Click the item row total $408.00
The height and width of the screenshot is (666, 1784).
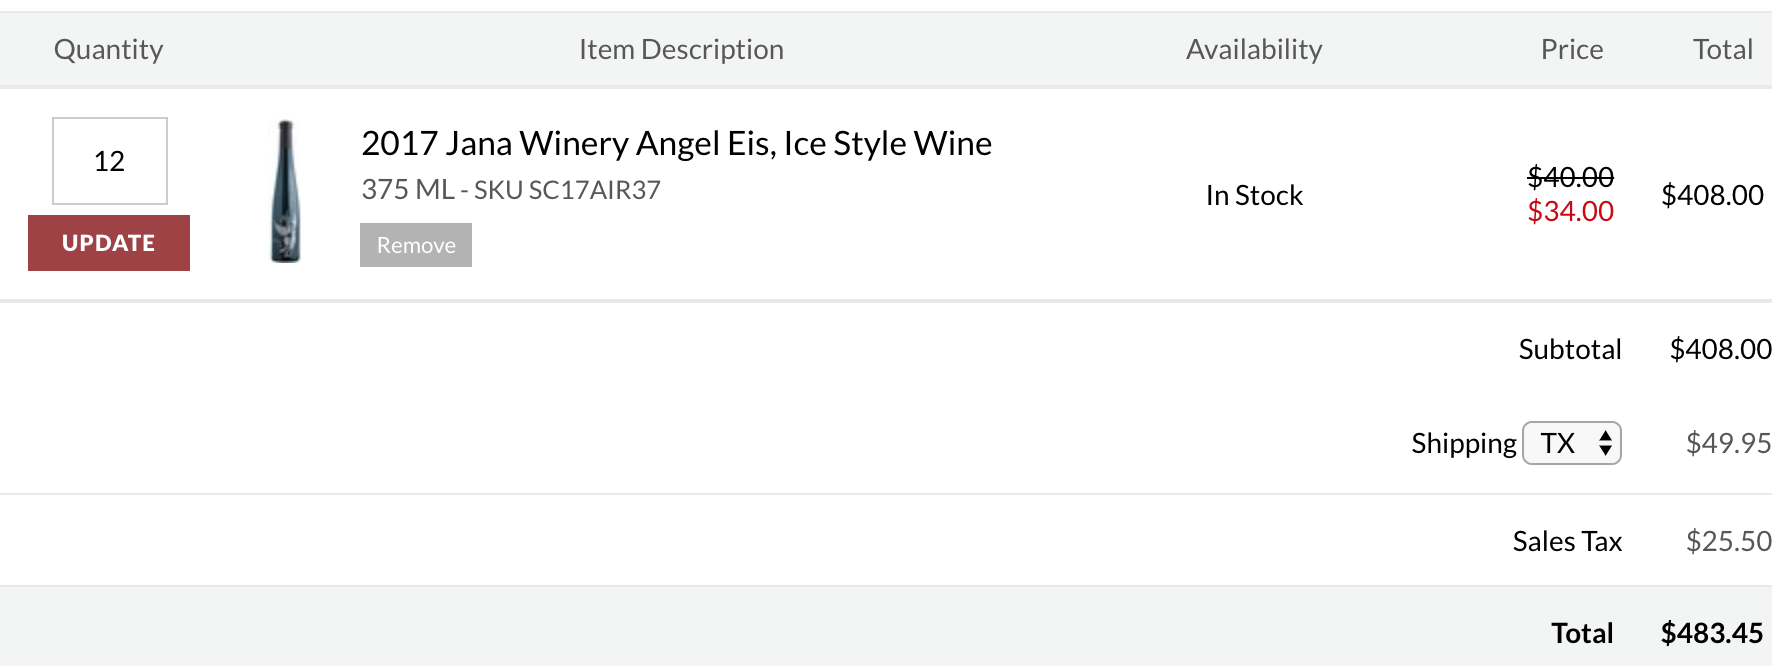1712,195
